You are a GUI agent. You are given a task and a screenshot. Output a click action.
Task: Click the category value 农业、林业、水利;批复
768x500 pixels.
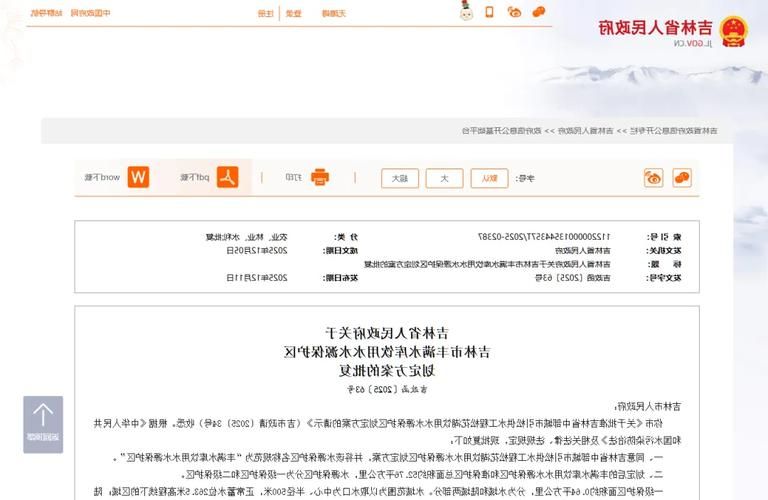coord(246,237)
